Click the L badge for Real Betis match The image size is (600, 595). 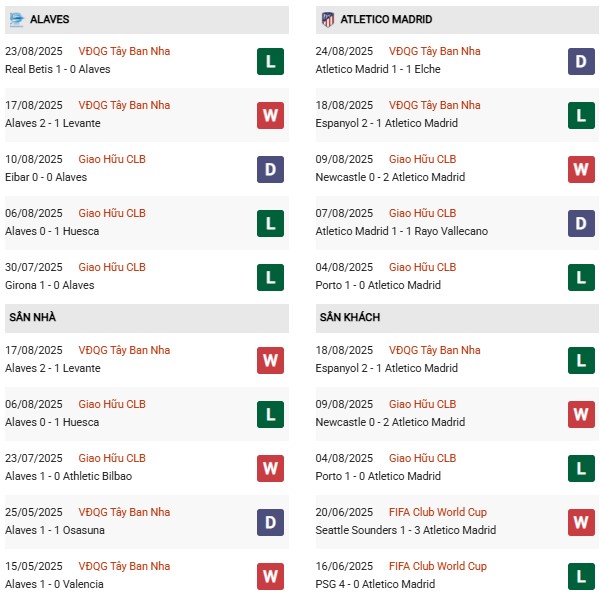270,61
